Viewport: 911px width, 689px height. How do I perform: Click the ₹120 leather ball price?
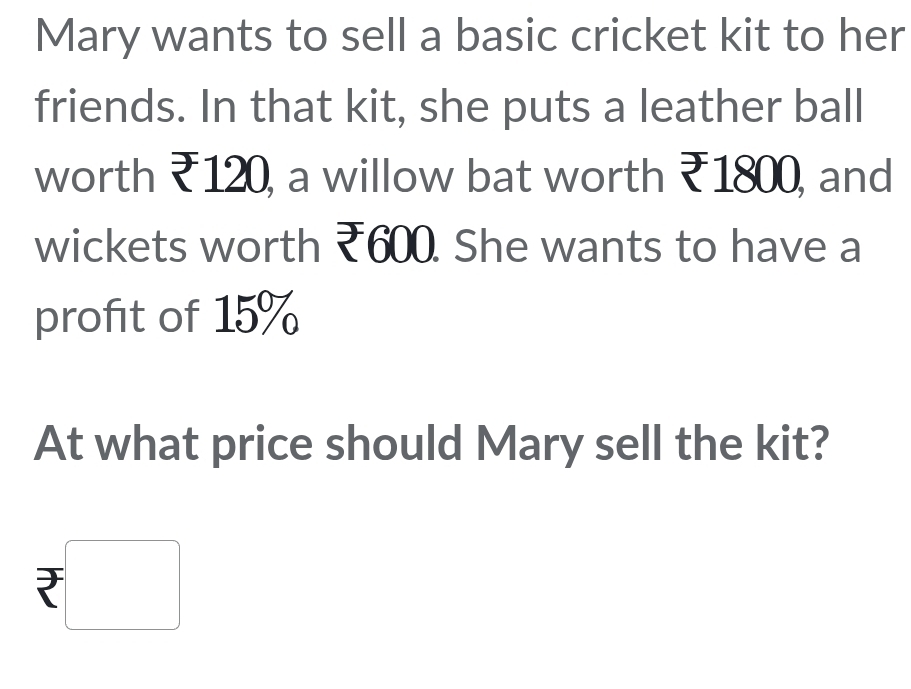[220, 176]
